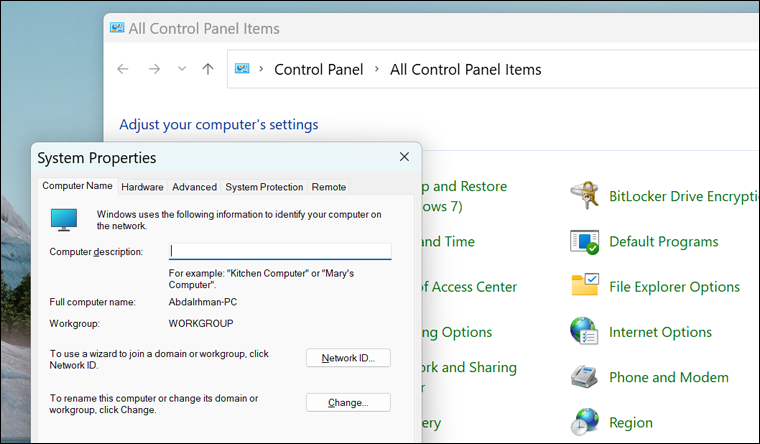Go up one level with up arrow

click(207, 69)
